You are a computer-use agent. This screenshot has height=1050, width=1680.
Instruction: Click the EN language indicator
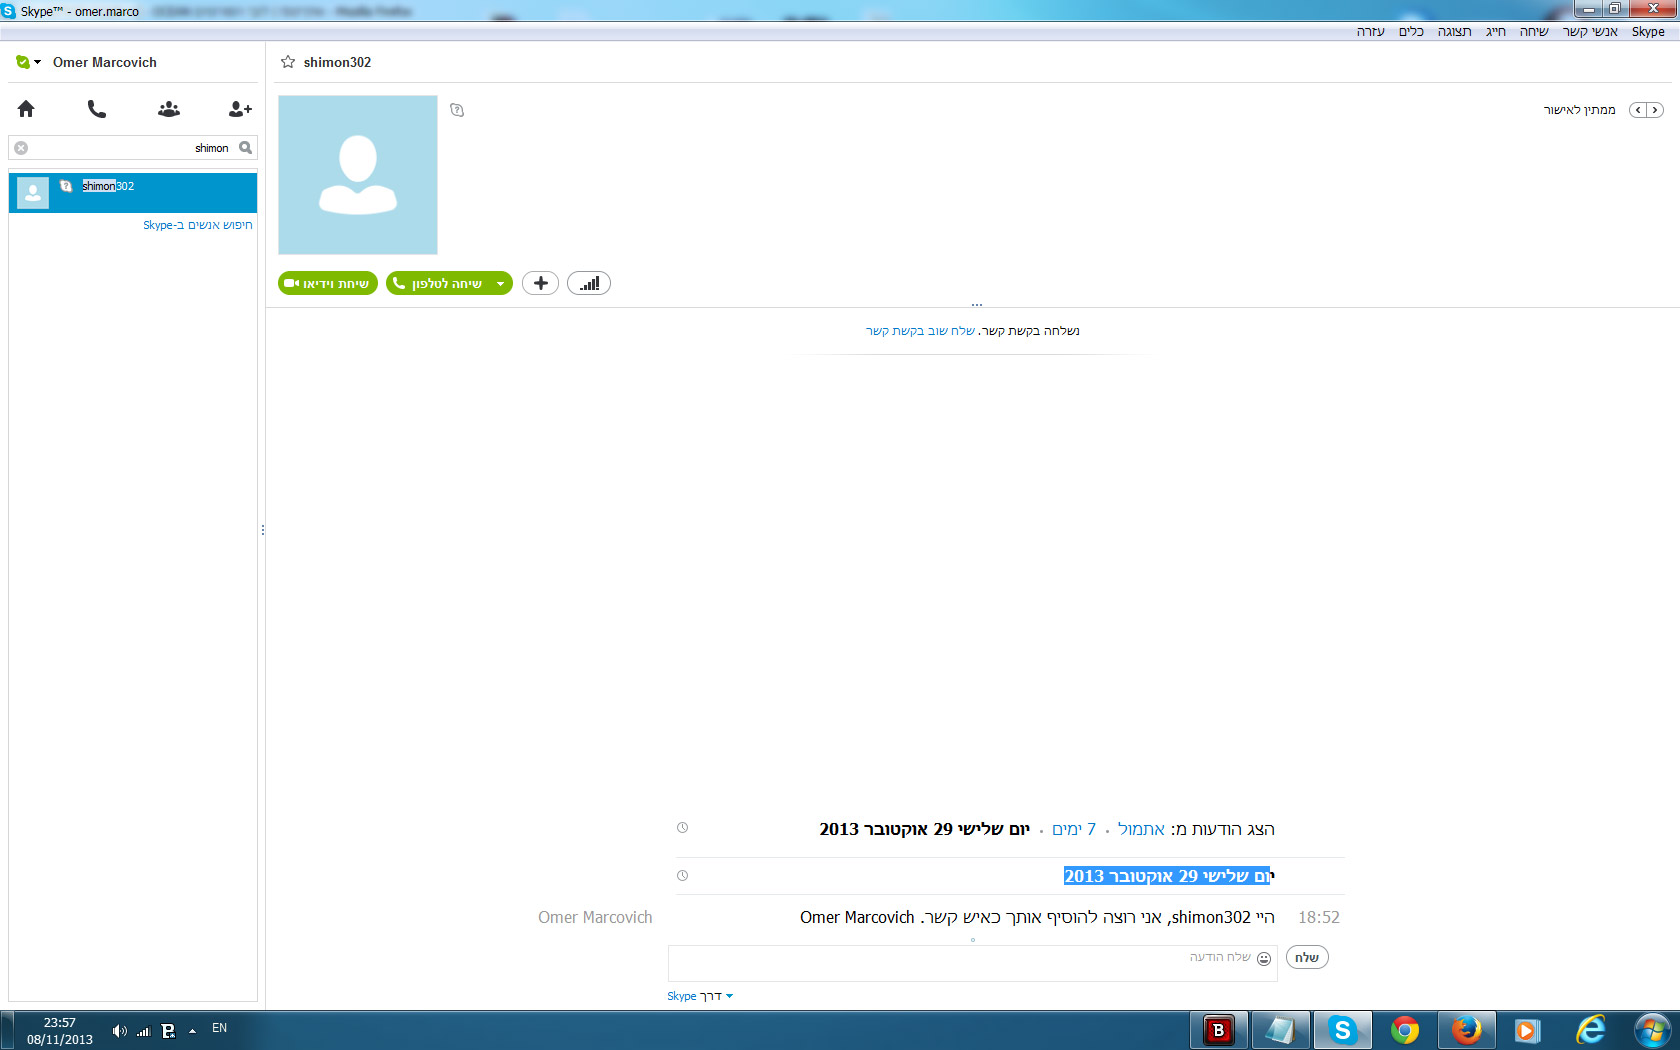pos(220,1028)
